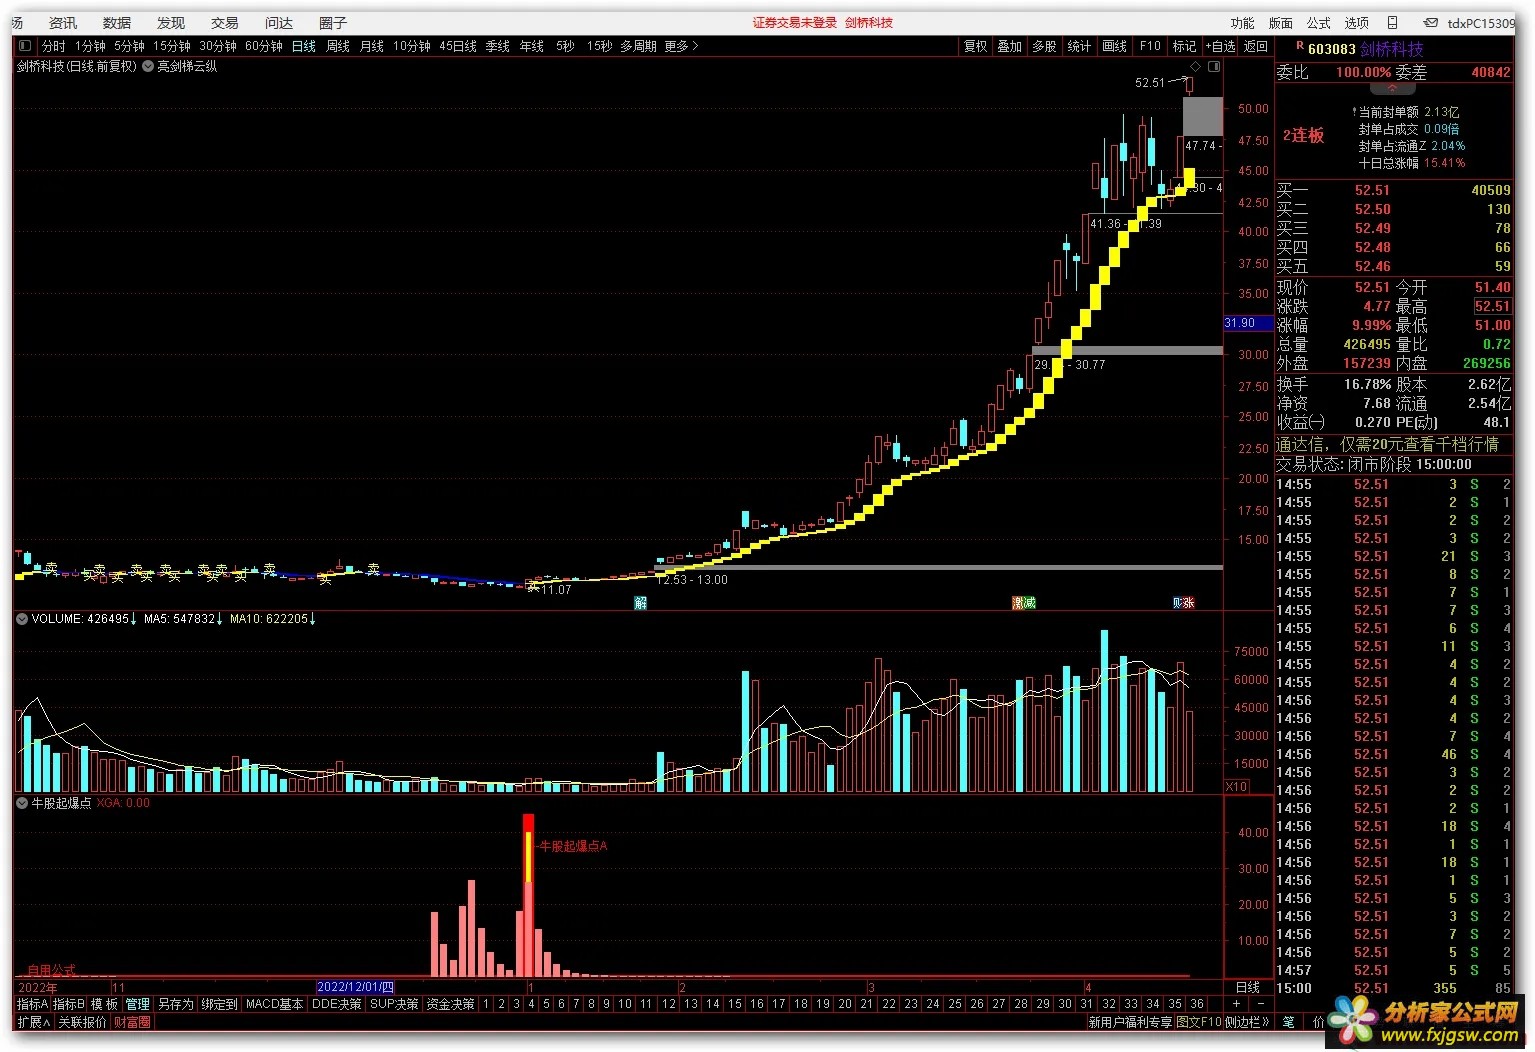Click the 笔 button at bottom right
The image size is (1535, 1052).
pos(1288,1022)
